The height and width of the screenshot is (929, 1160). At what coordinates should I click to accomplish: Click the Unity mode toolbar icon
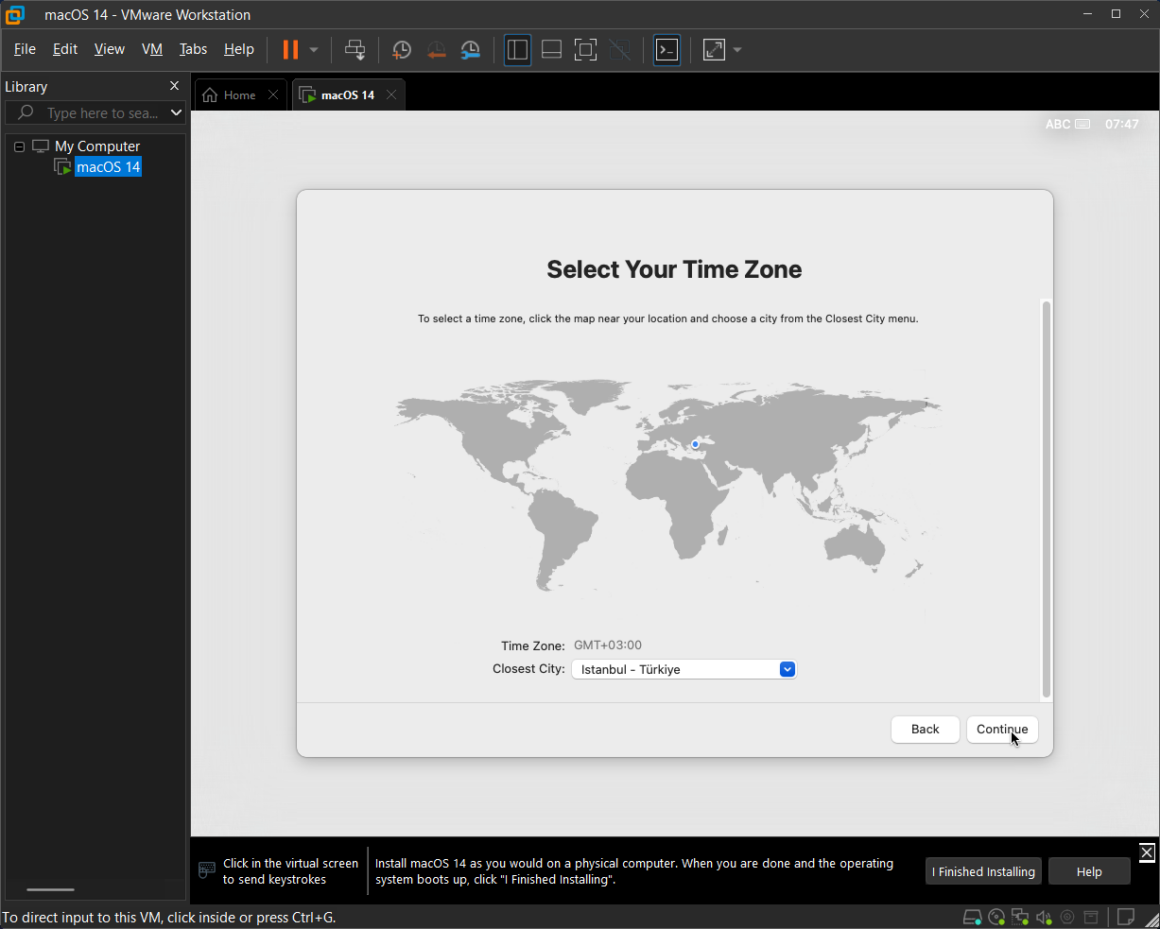pyautogui.click(x=620, y=50)
